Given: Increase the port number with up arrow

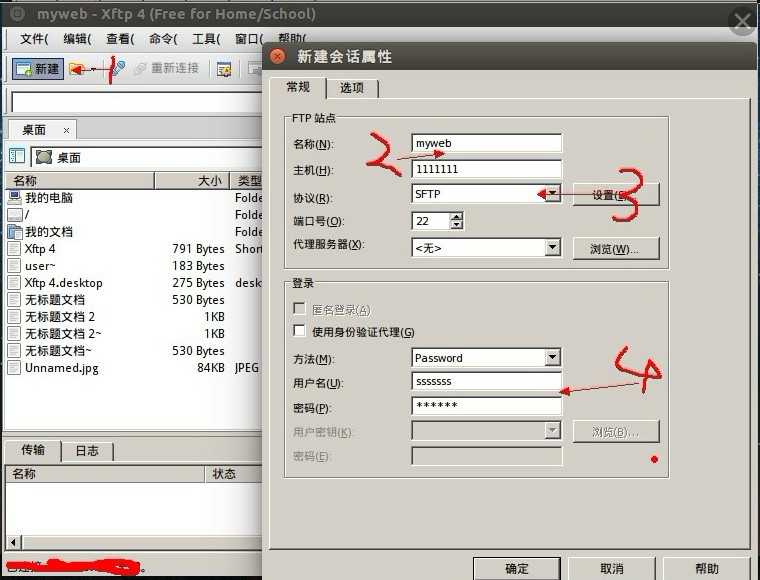Looking at the screenshot, I should (x=457, y=217).
